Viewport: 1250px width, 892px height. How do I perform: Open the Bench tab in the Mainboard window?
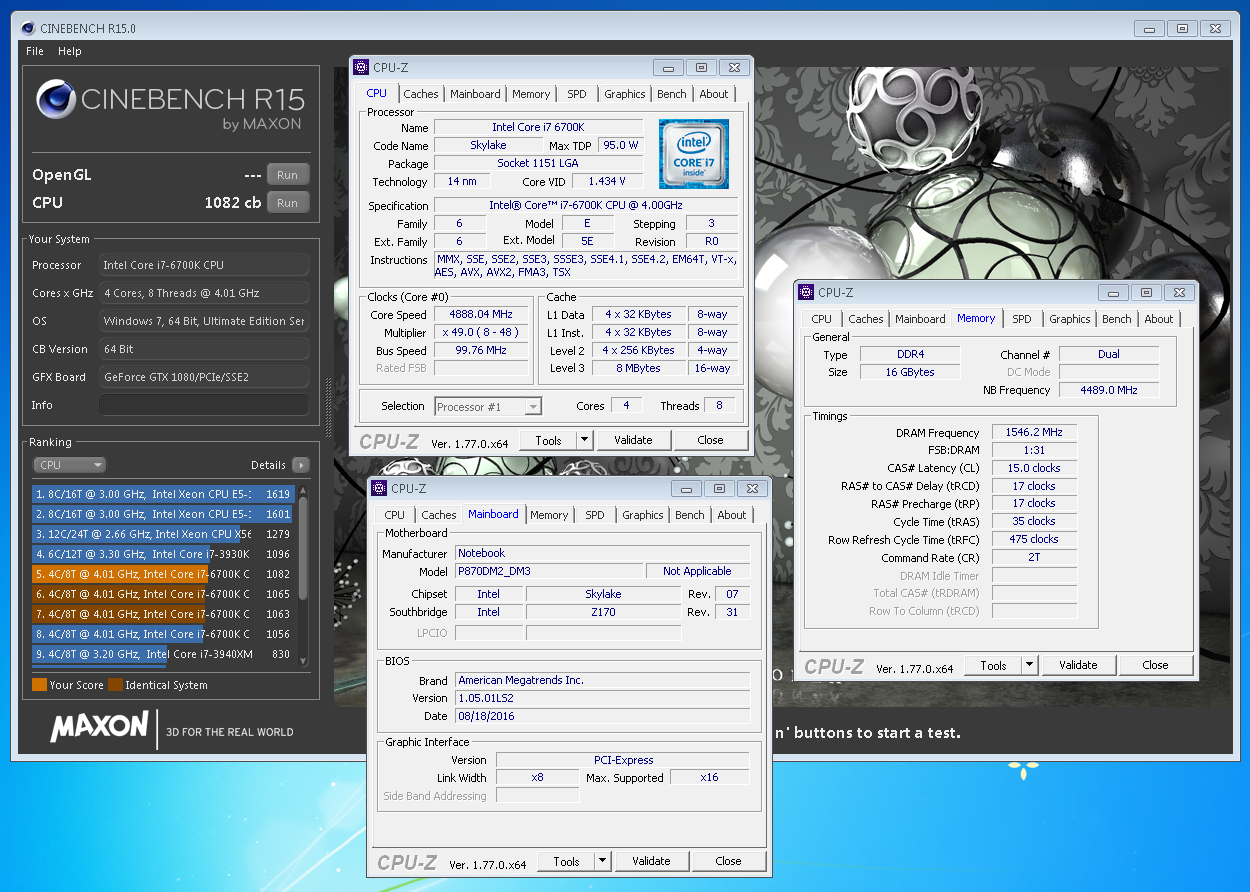click(690, 515)
